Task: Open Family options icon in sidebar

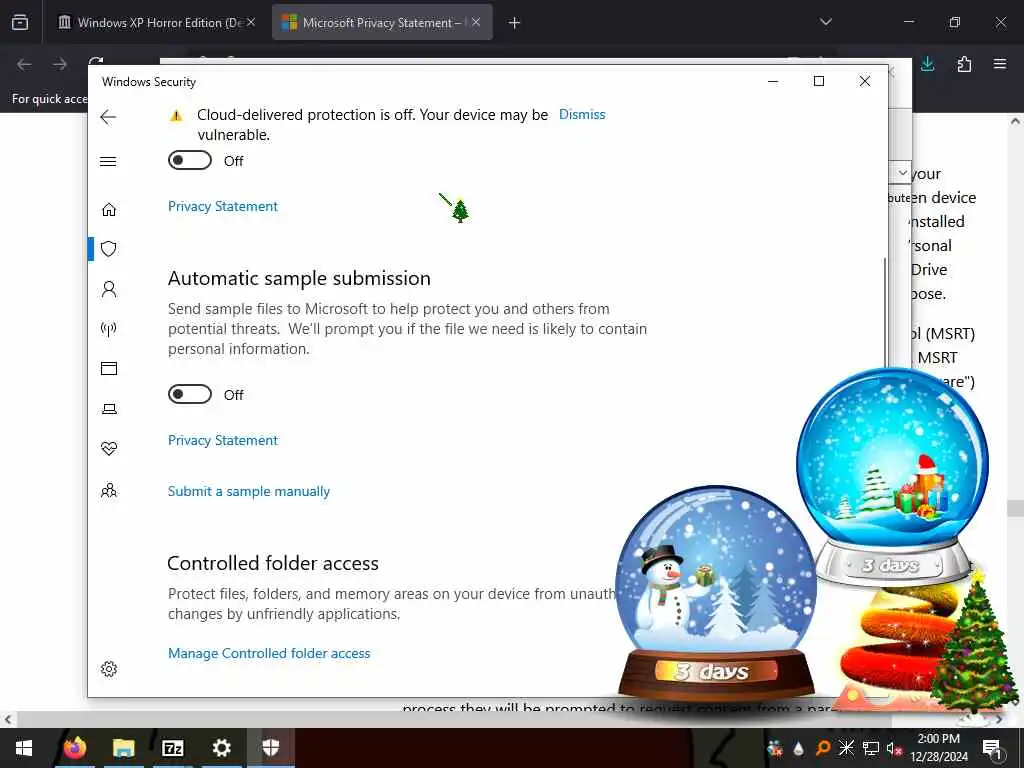Action: click(109, 490)
